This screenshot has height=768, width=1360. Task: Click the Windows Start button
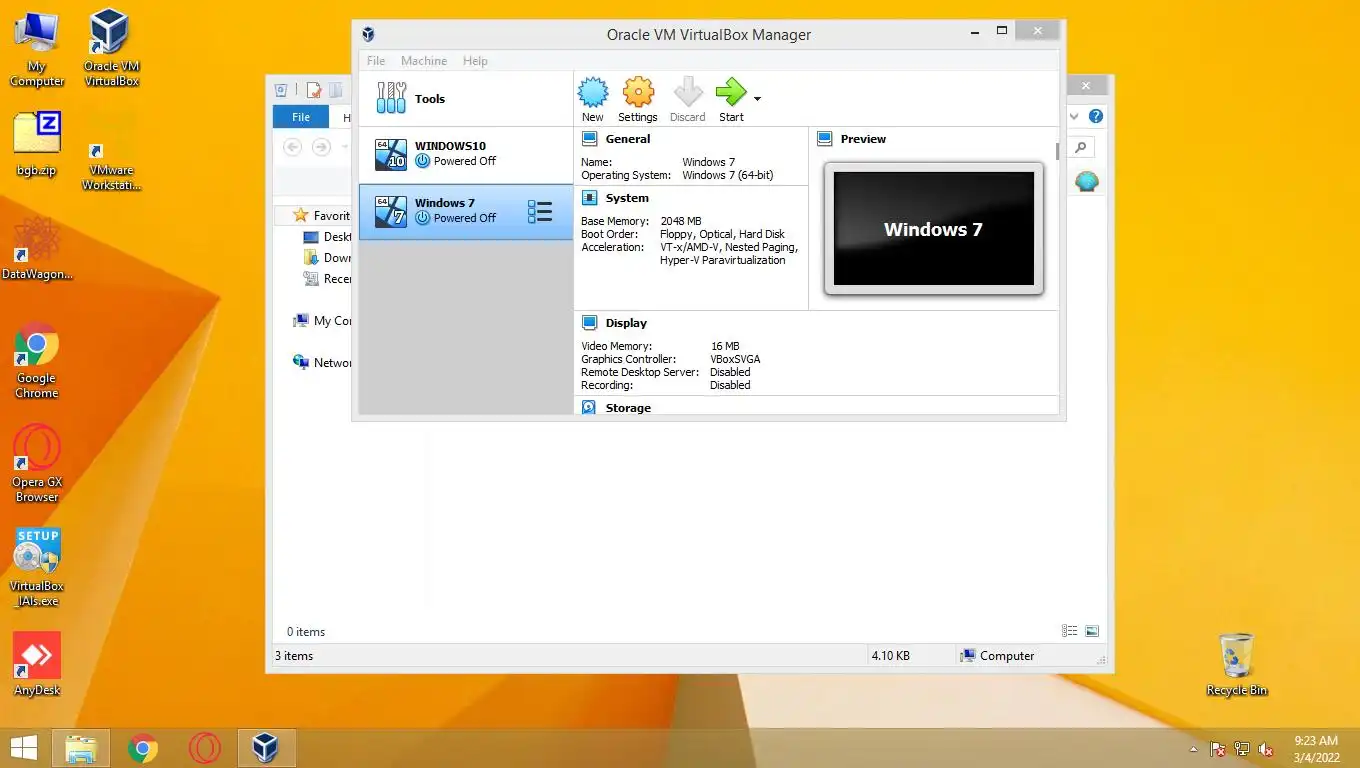tap(23, 748)
